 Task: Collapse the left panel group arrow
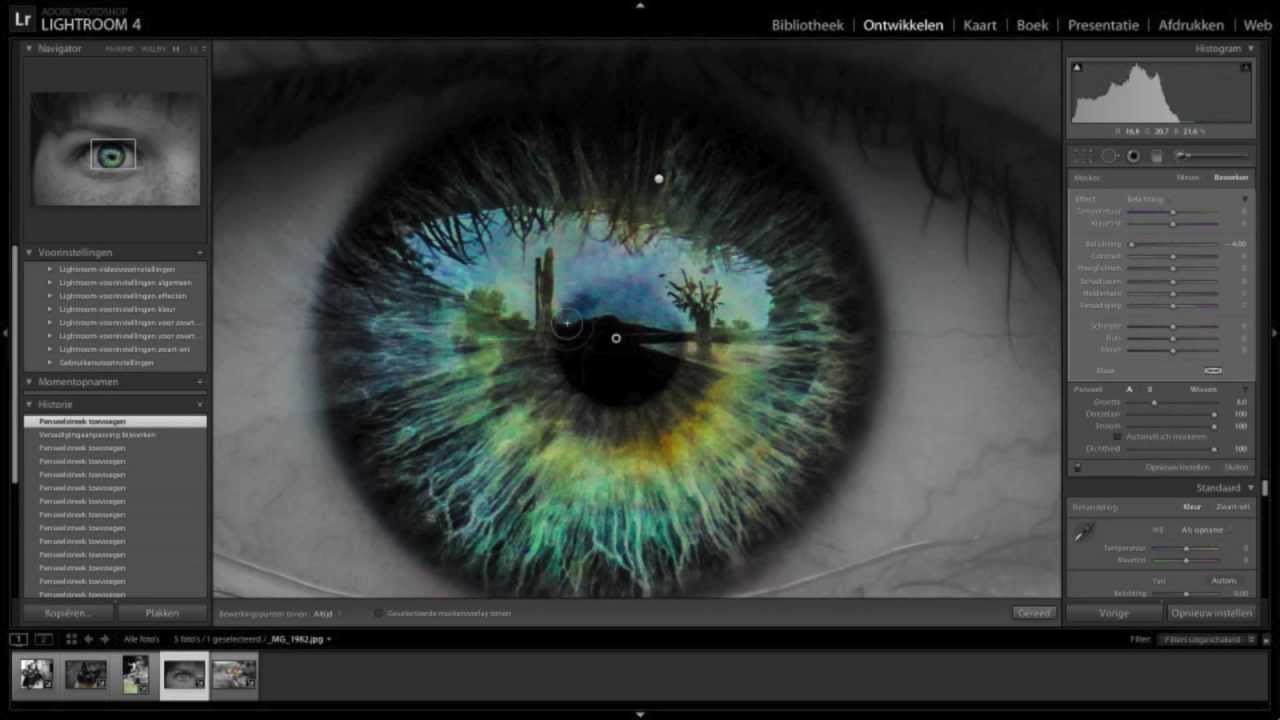click(5, 333)
